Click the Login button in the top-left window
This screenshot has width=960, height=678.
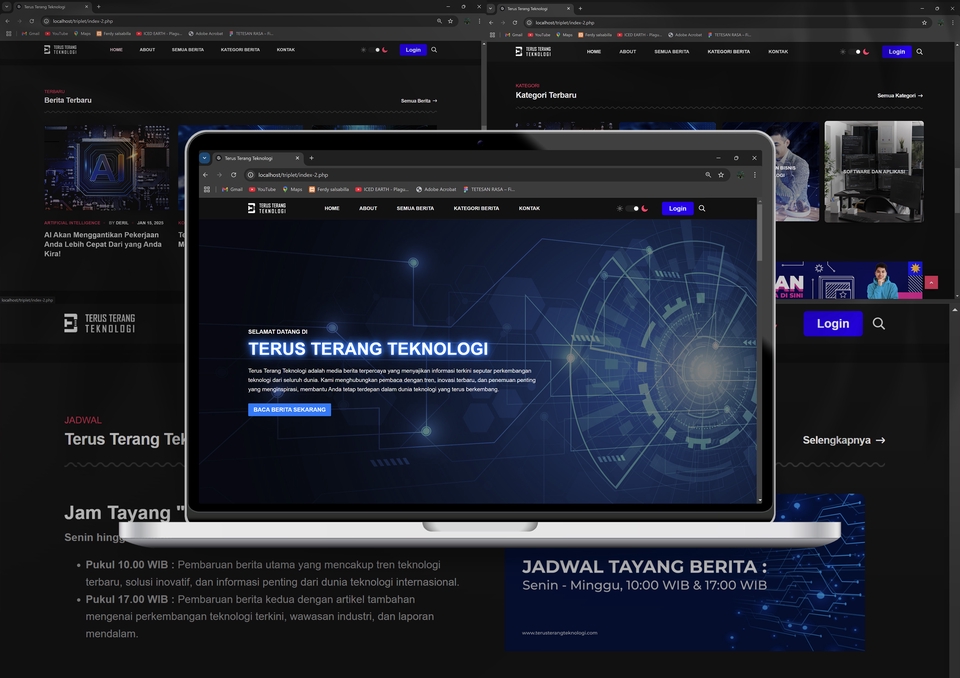coord(413,50)
